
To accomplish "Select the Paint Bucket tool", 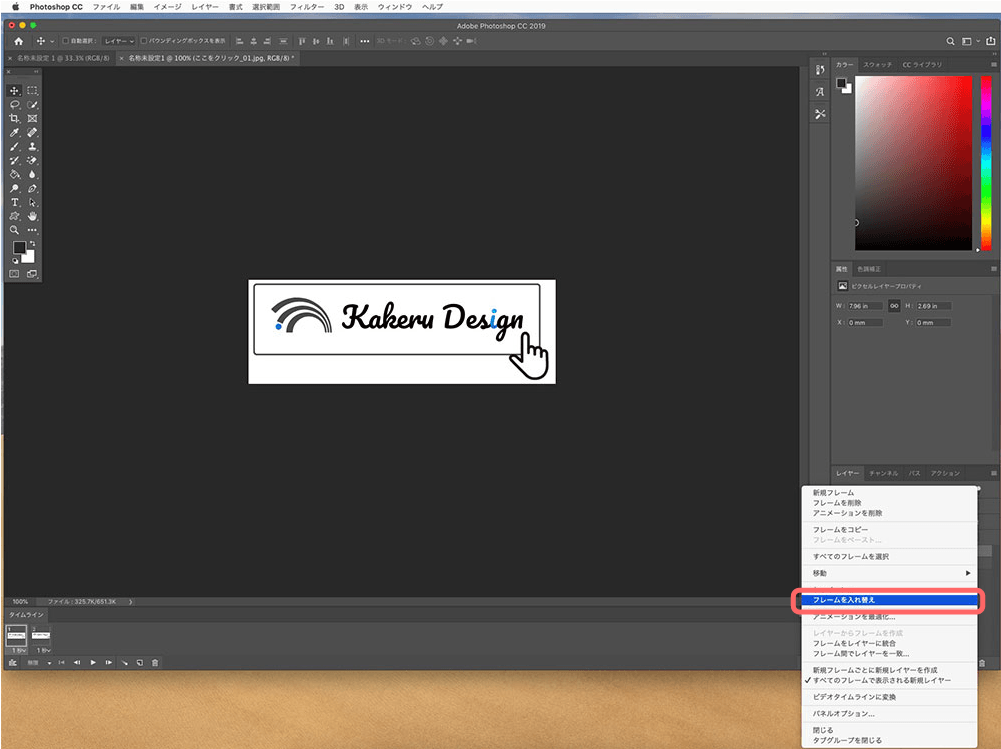I will [14, 174].
